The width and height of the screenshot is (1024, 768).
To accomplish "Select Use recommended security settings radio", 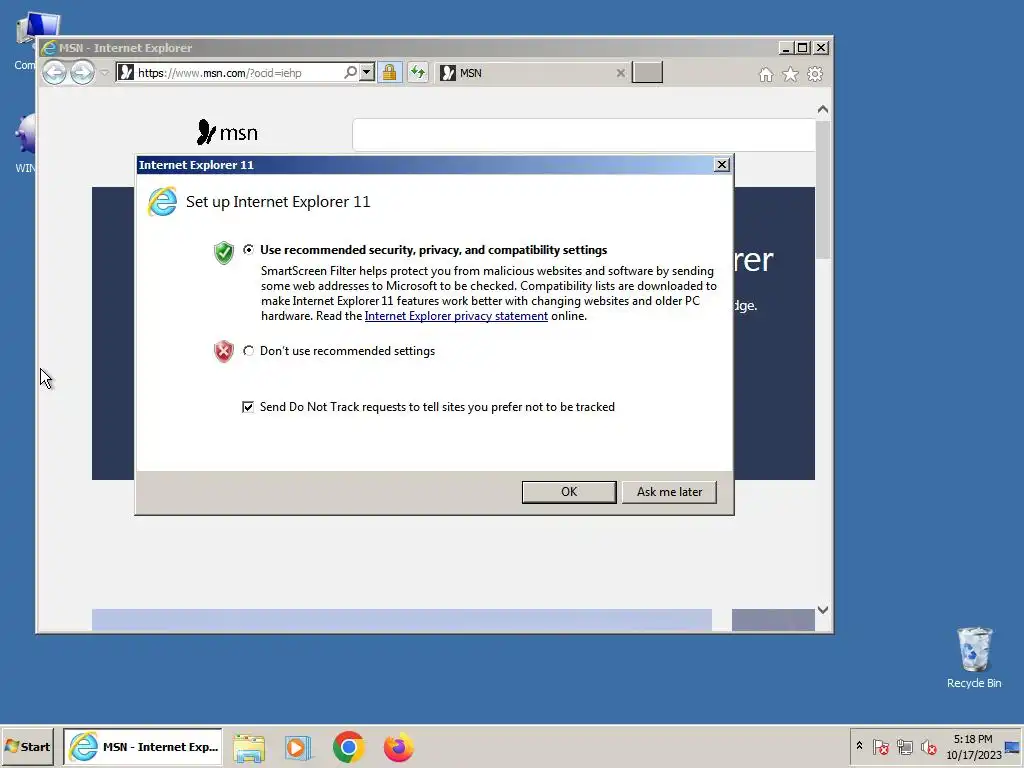I will pyautogui.click(x=248, y=249).
